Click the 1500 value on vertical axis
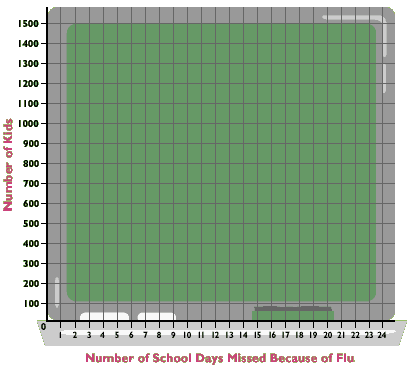The image size is (409, 367). [29, 24]
